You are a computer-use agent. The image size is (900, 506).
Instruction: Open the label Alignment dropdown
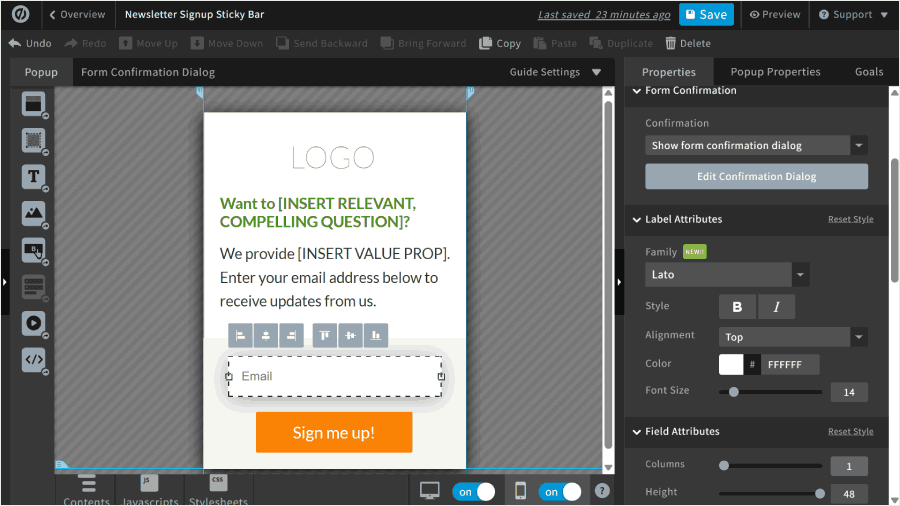pos(793,337)
